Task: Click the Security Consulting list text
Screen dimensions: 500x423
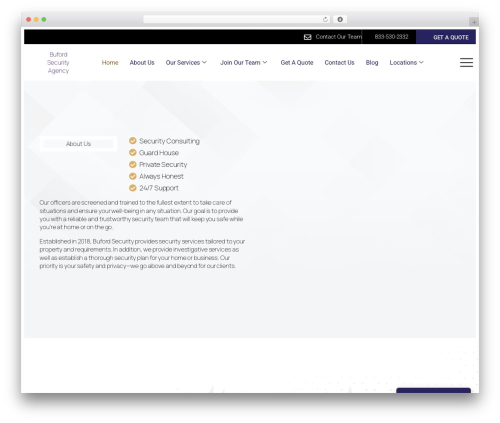Action: pyautogui.click(x=169, y=141)
